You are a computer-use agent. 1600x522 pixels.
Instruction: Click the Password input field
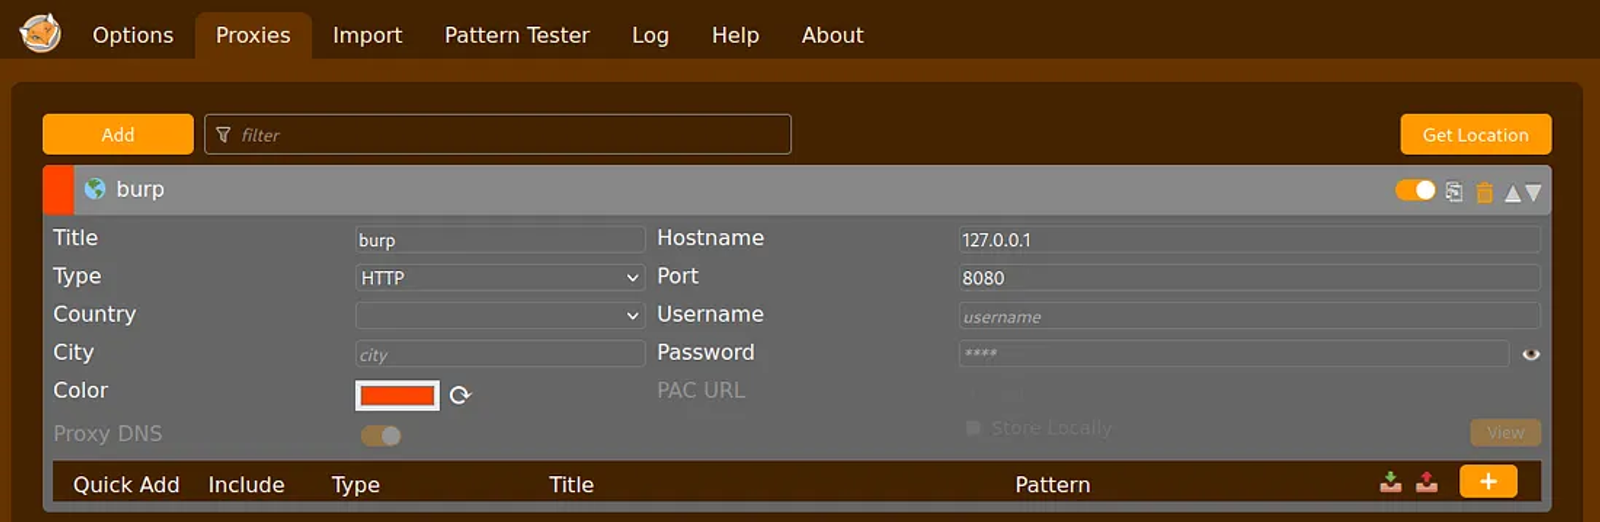coord(1233,353)
